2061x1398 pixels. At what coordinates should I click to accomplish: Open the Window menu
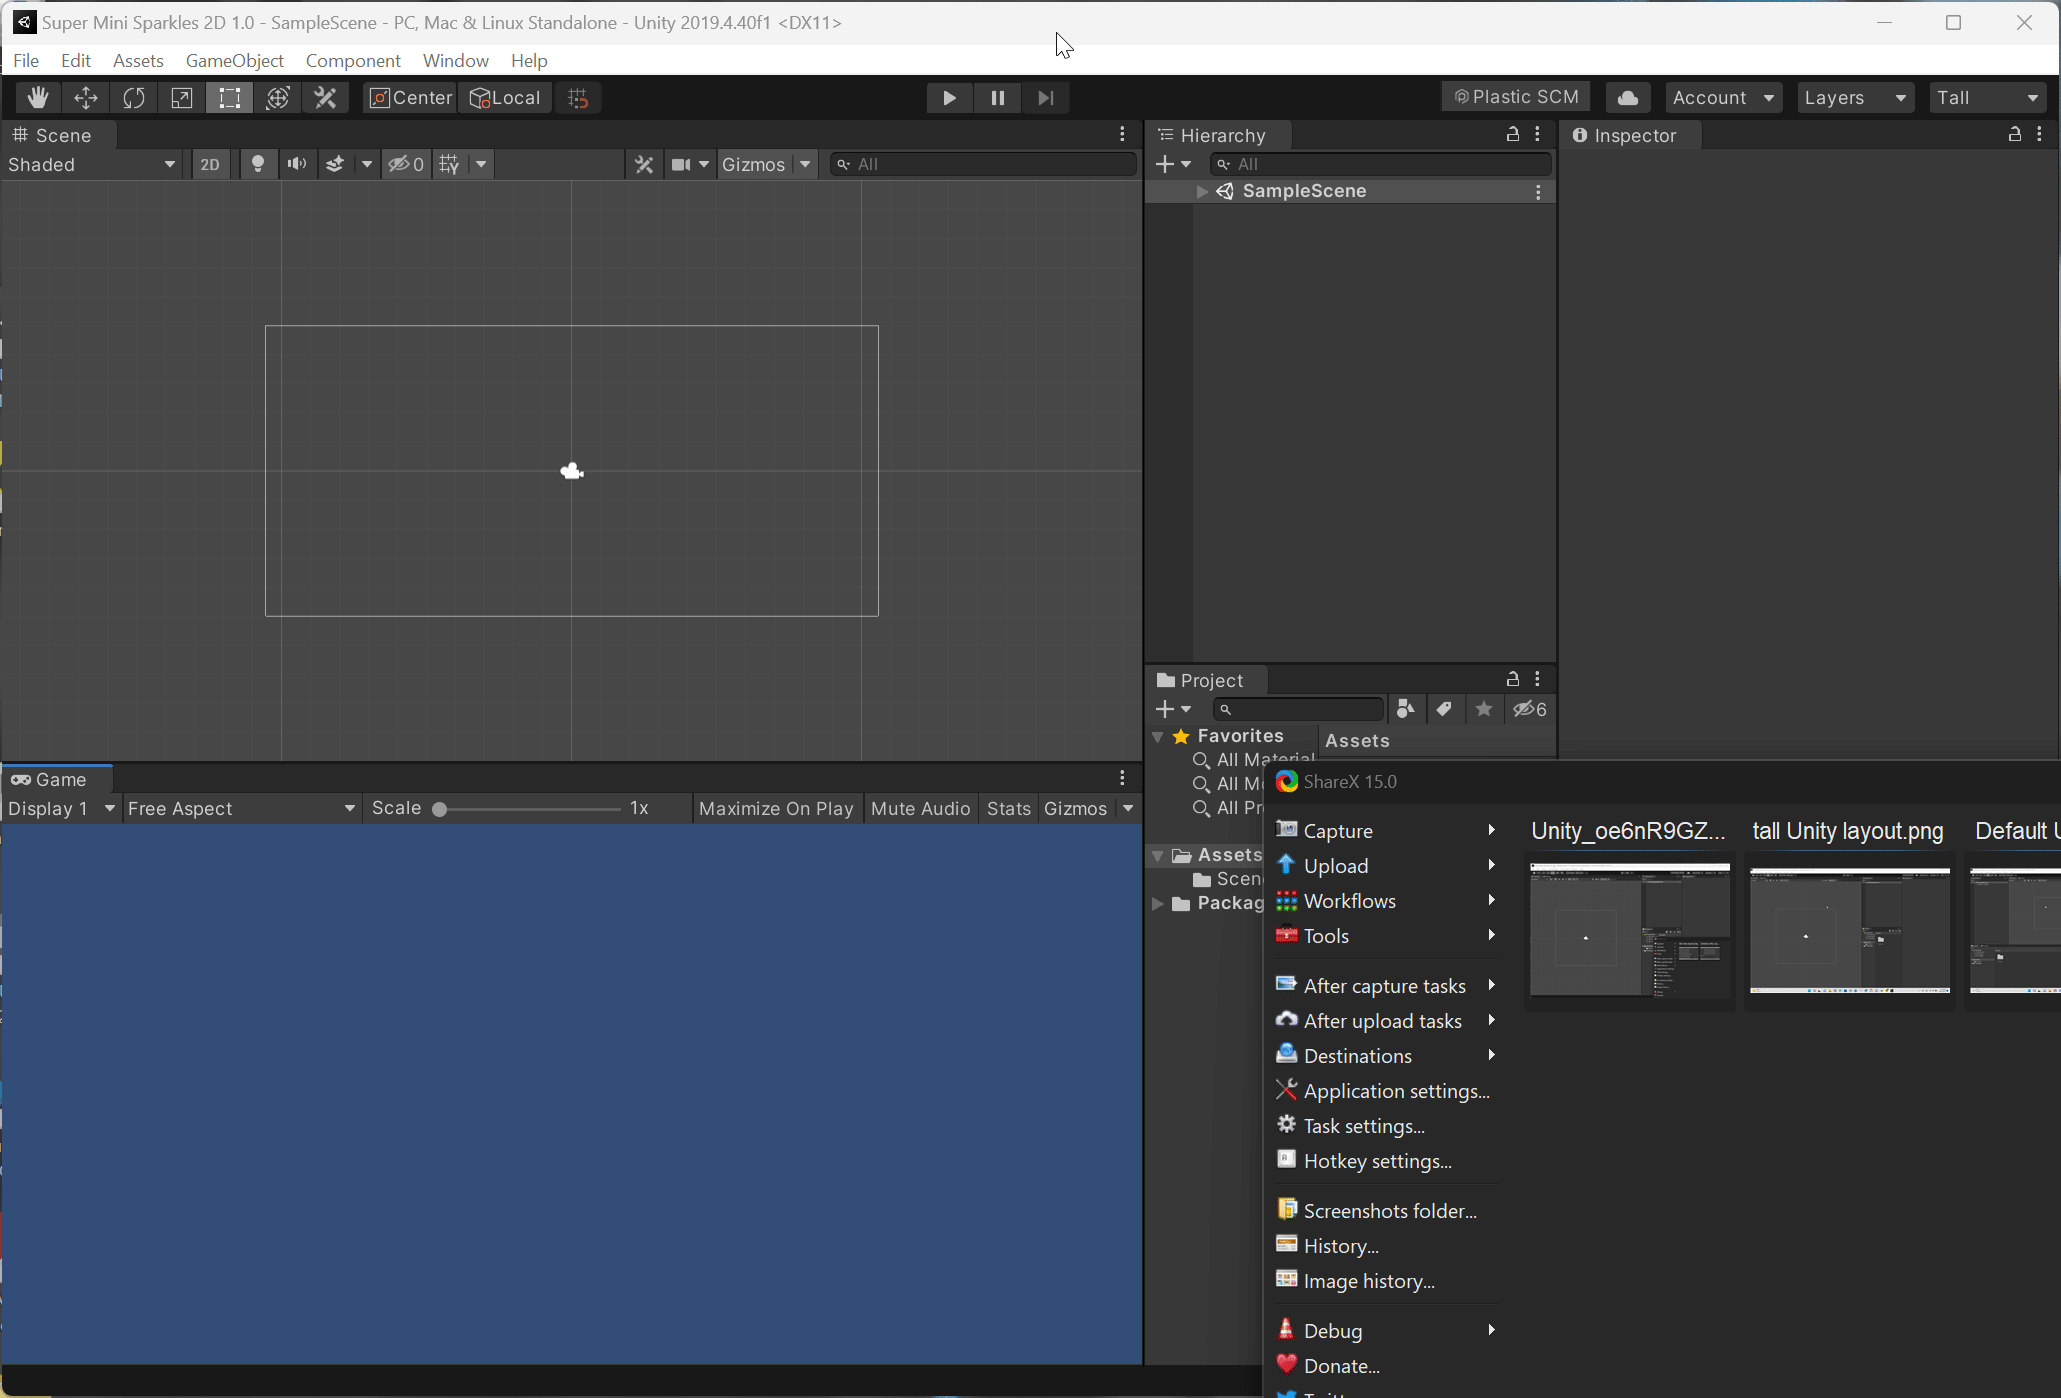point(455,60)
